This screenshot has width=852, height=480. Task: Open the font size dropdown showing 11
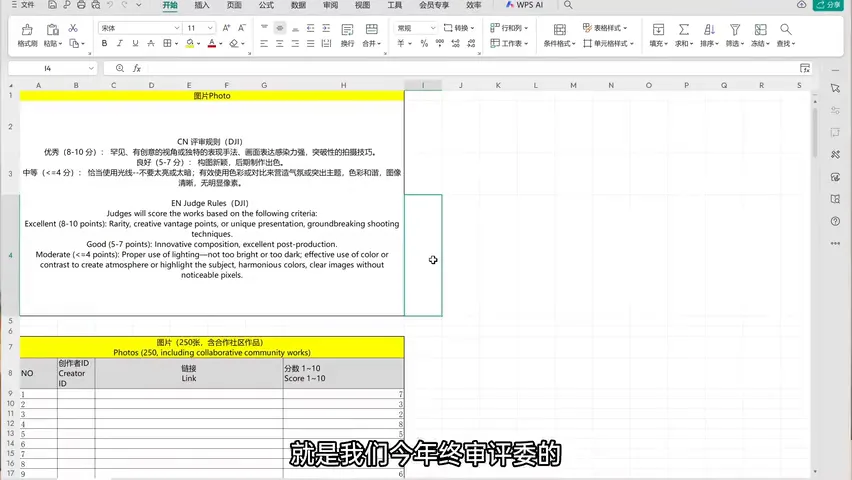pos(210,28)
